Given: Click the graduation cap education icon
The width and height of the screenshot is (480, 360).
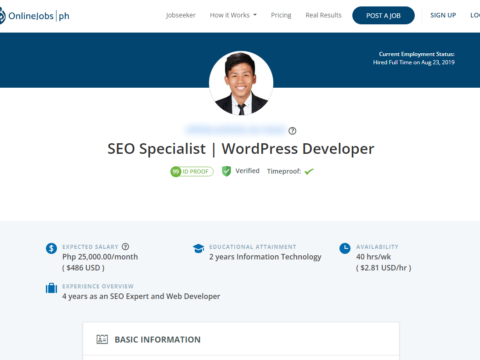Looking at the screenshot, I should [198, 248].
